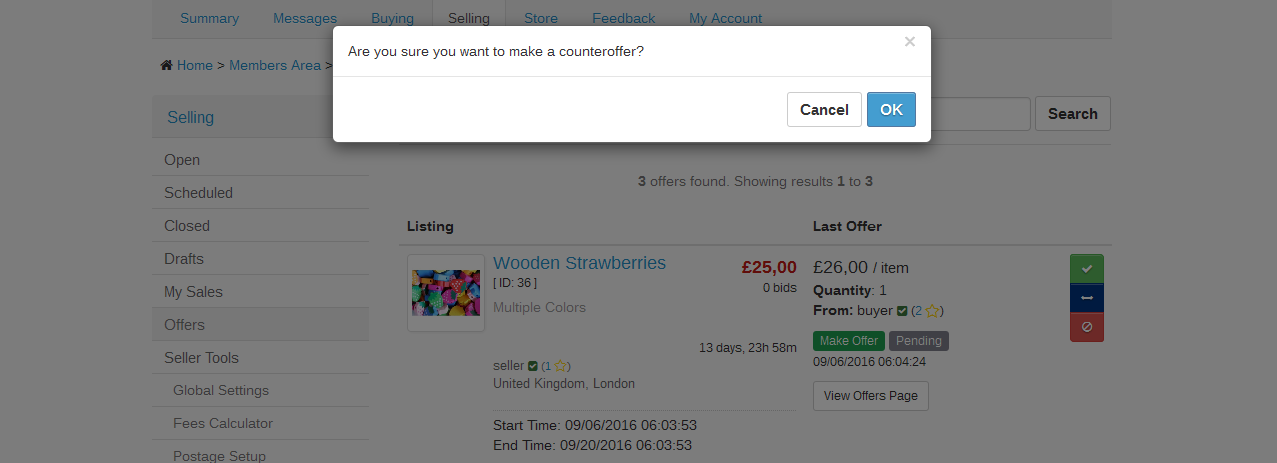Cancel the counteroffer confirmation
Viewport: 1277px width, 463px height.
coord(824,110)
